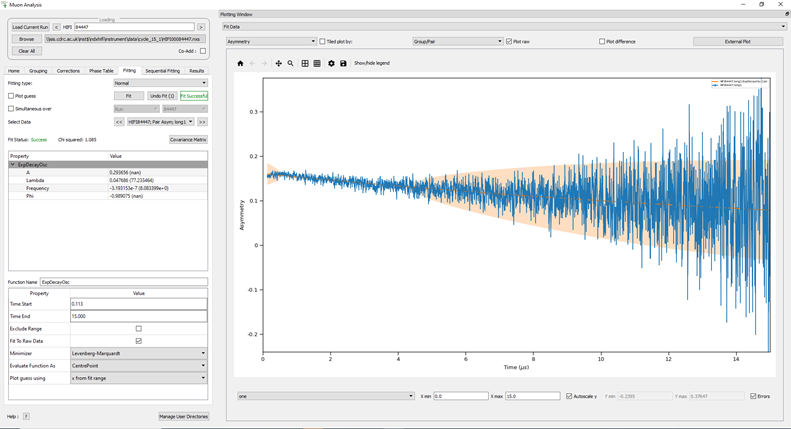Select the Pan (move arrows) tool

tap(278, 63)
